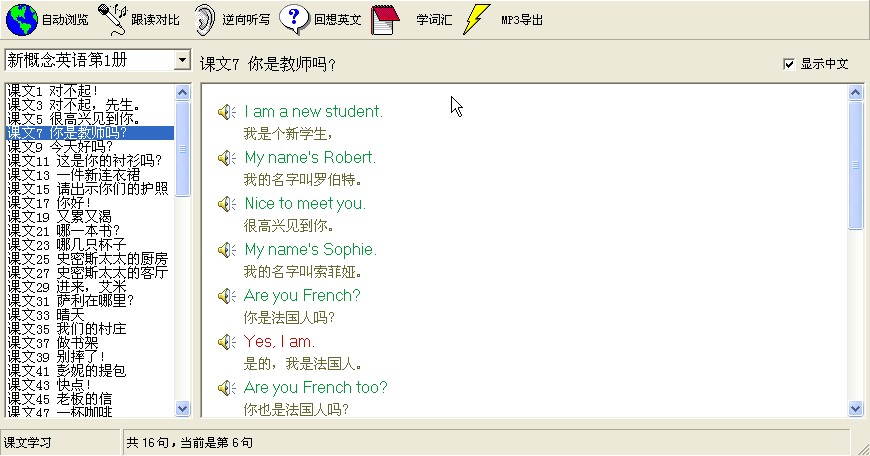This screenshot has width=870, height=456.
Task: Select lesson 课文37 做书架
Action: tap(90, 343)
